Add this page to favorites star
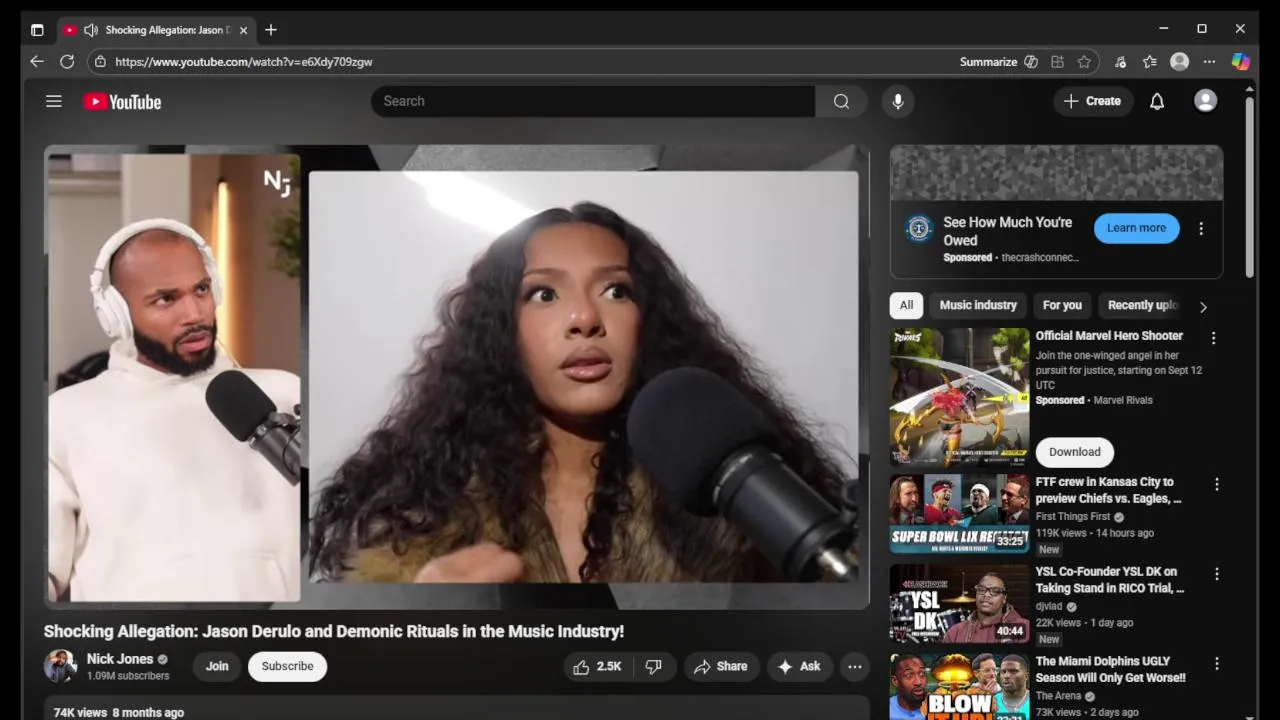Viewport: 1280px width, 720px height. point(1085,61)
